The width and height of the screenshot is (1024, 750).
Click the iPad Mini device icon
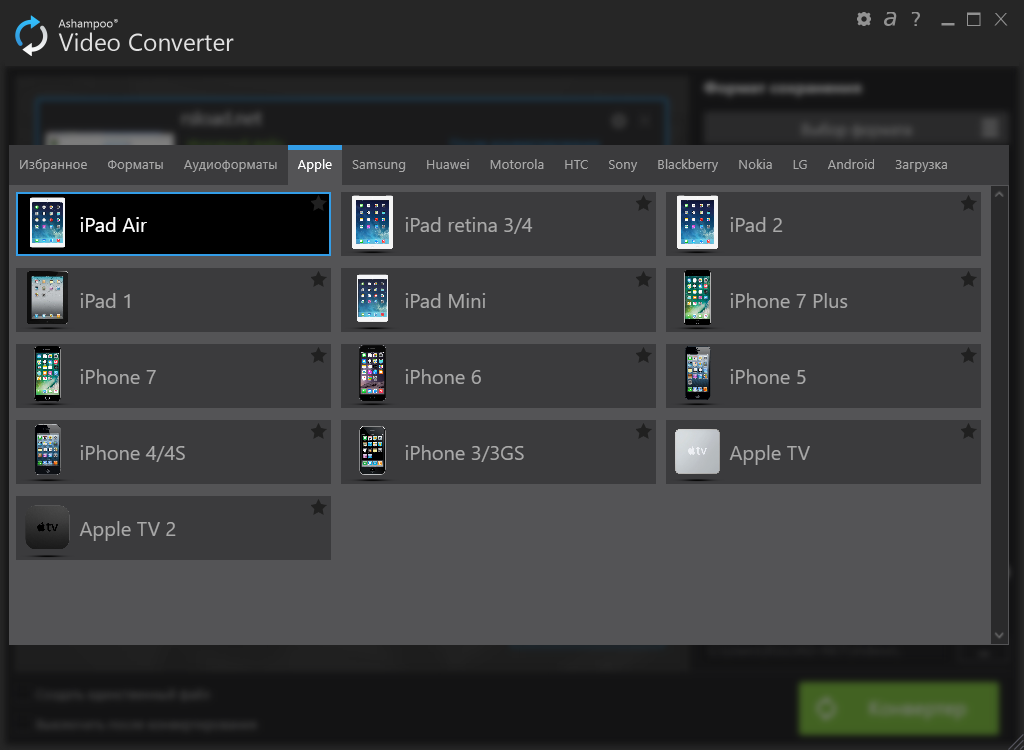point(371,299)
